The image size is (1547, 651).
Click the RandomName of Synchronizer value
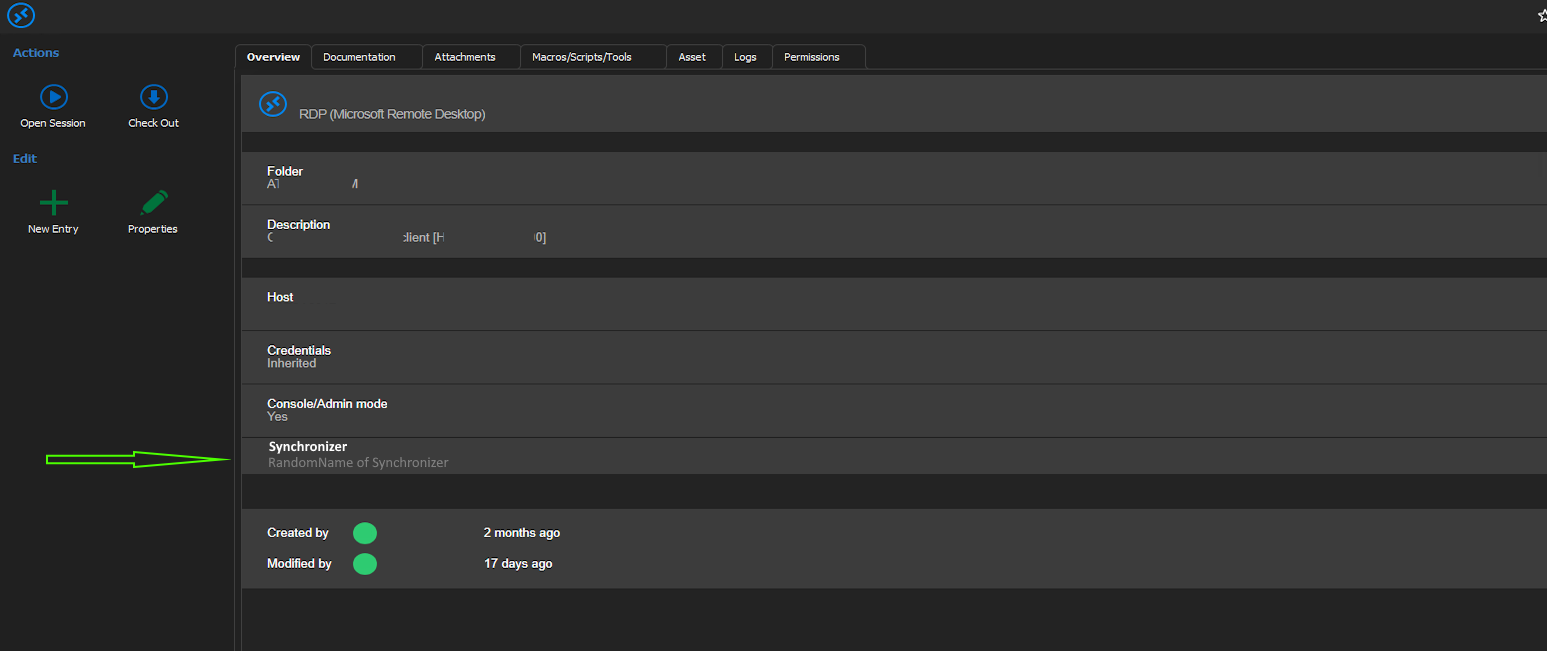coord(358,463)
